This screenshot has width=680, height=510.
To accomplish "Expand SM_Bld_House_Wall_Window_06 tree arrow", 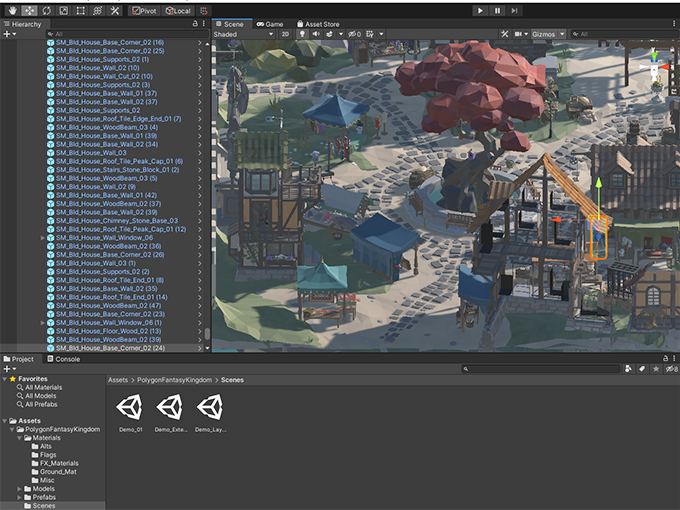I will click(x=42, y=238).
